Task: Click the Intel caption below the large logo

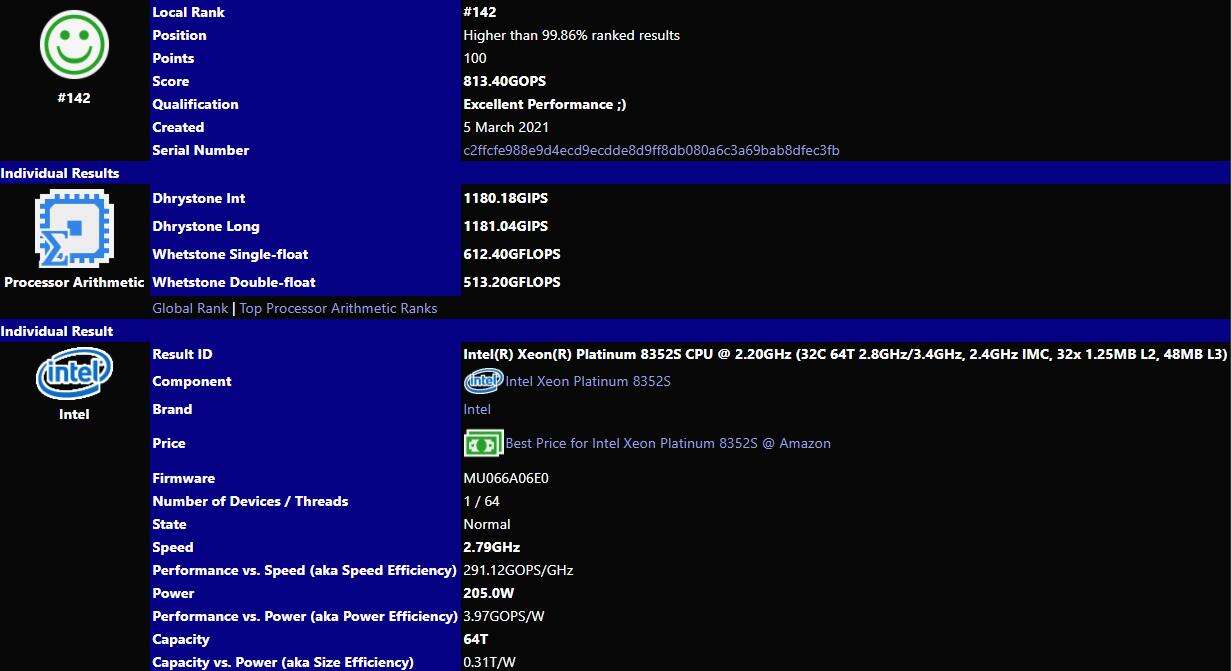Action: pyautogui.click(x=74, y=414)
